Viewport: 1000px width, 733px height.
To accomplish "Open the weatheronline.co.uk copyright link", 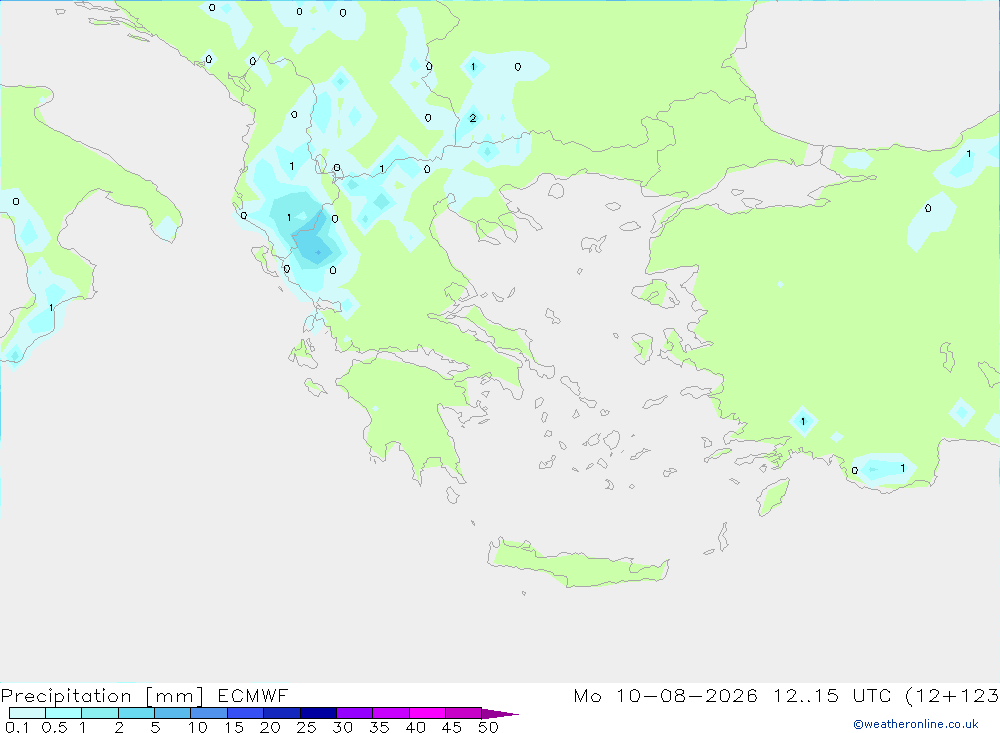I will pyautogui.click(x=916, y=724).
